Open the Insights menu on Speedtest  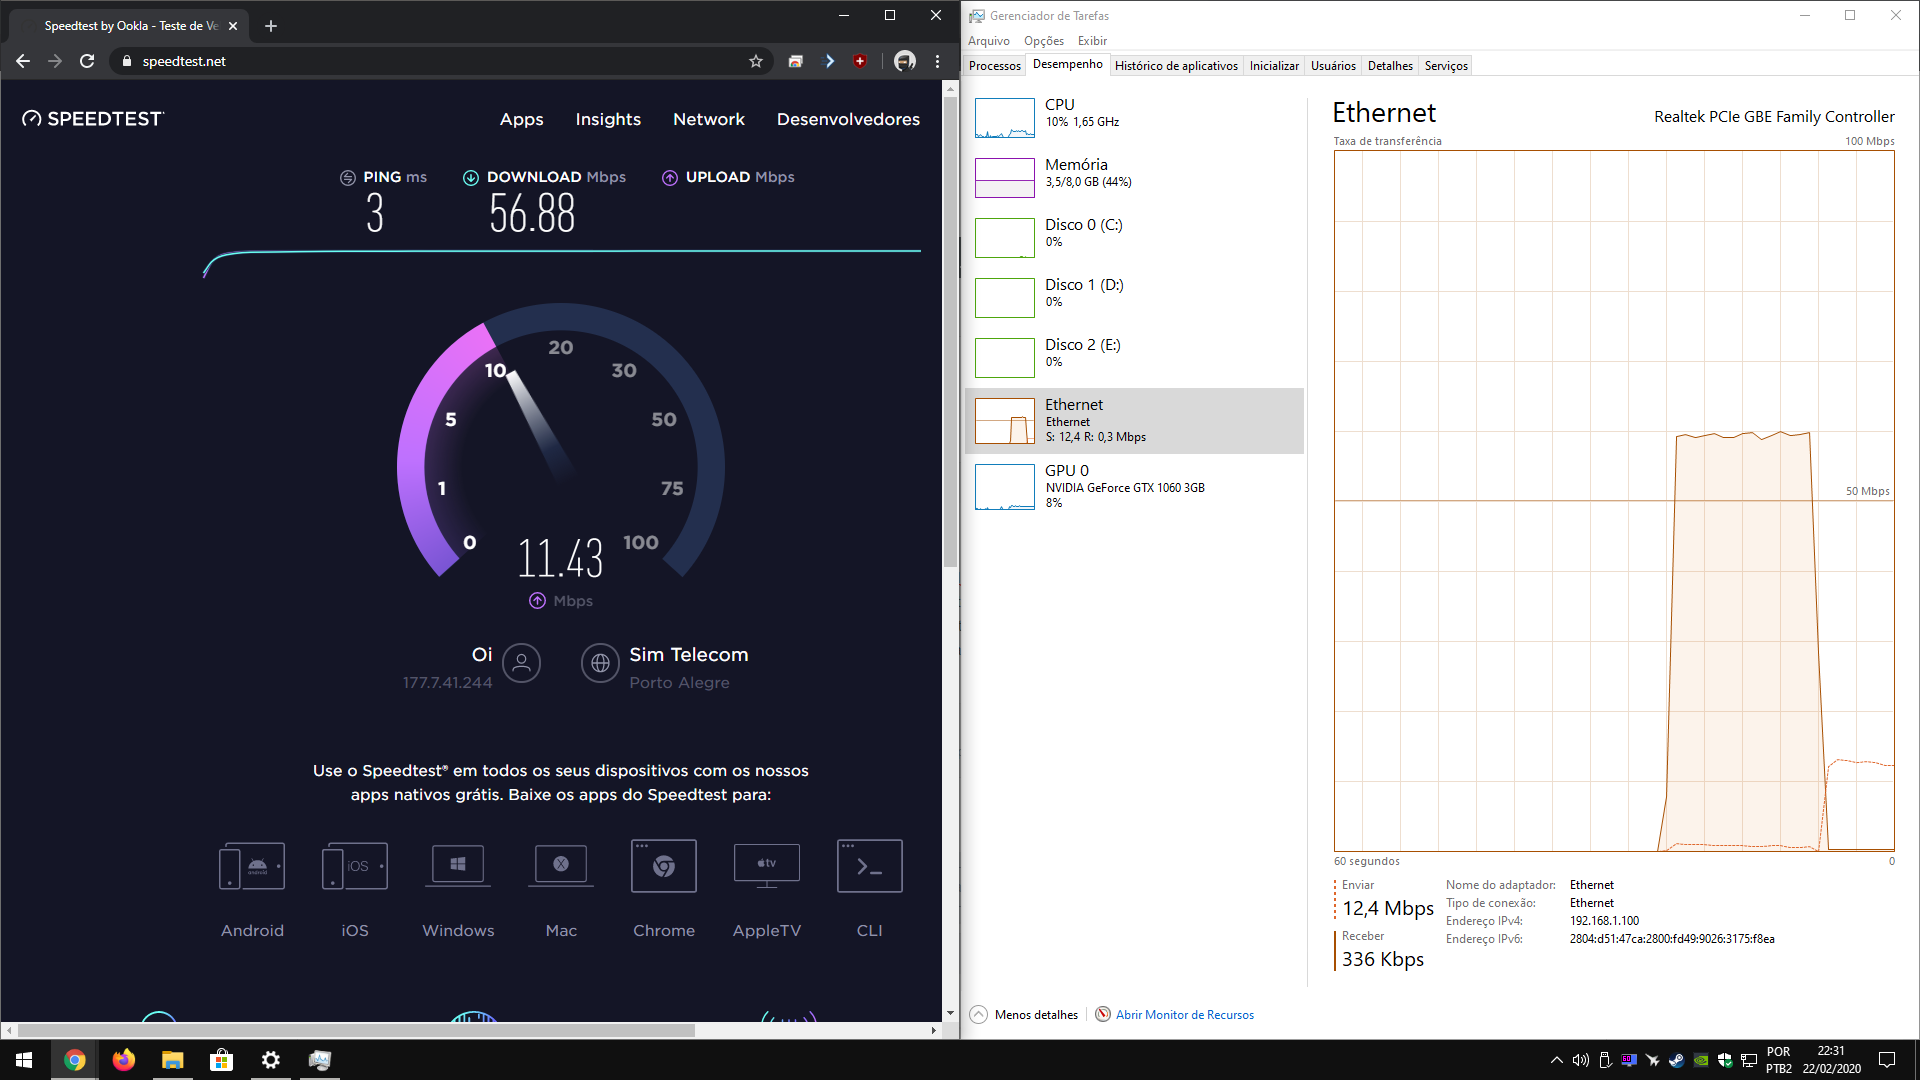608,119
